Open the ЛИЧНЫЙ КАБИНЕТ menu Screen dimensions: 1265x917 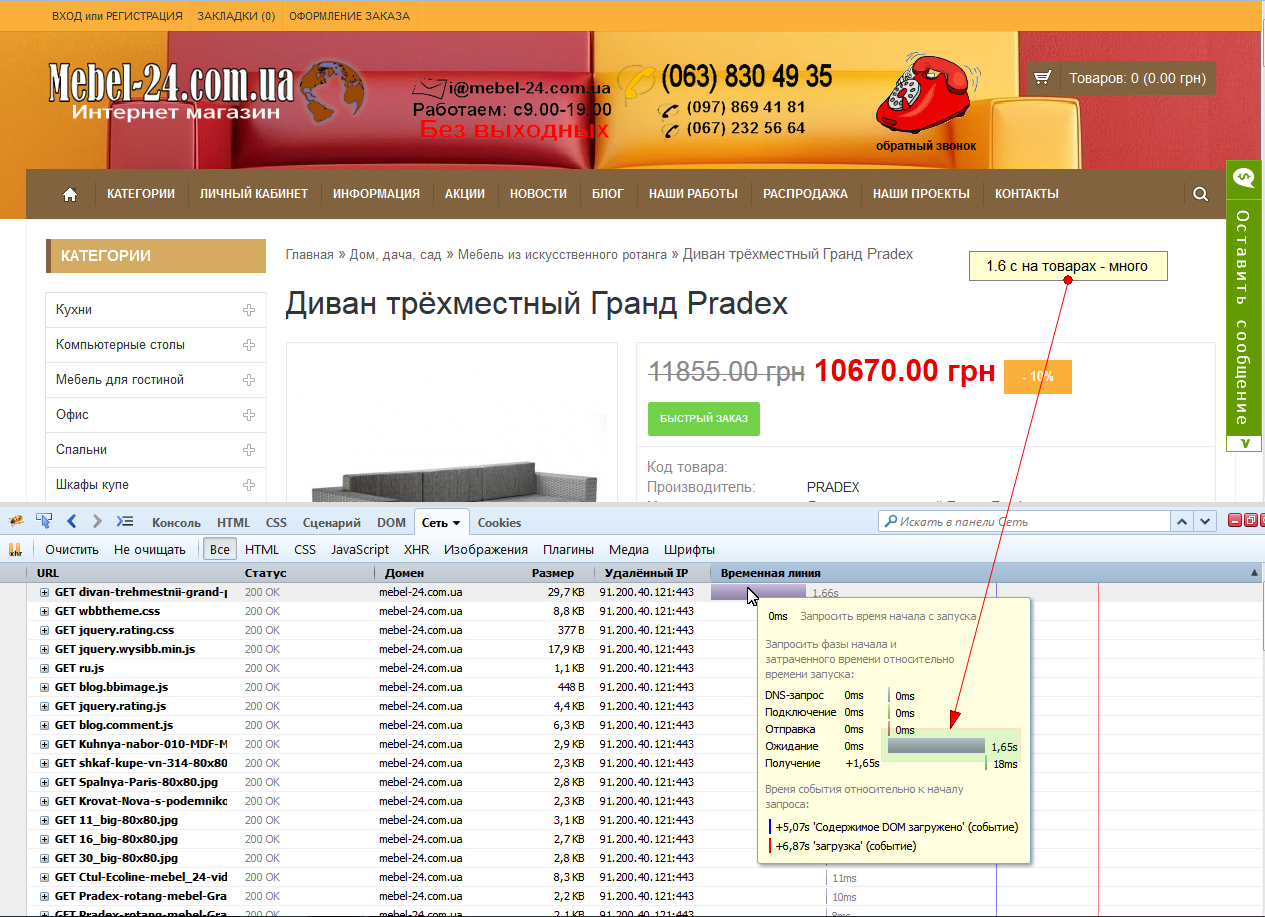pyautogui.click(x=254, y=194)
